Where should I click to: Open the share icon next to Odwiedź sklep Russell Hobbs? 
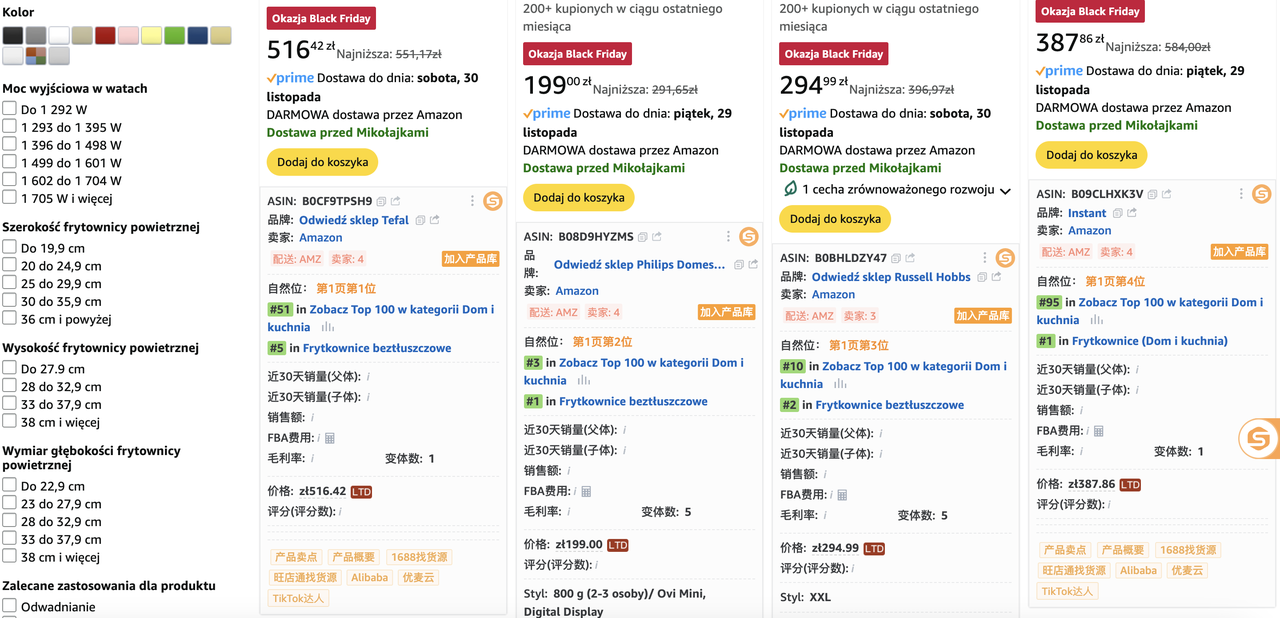point(996,277)
